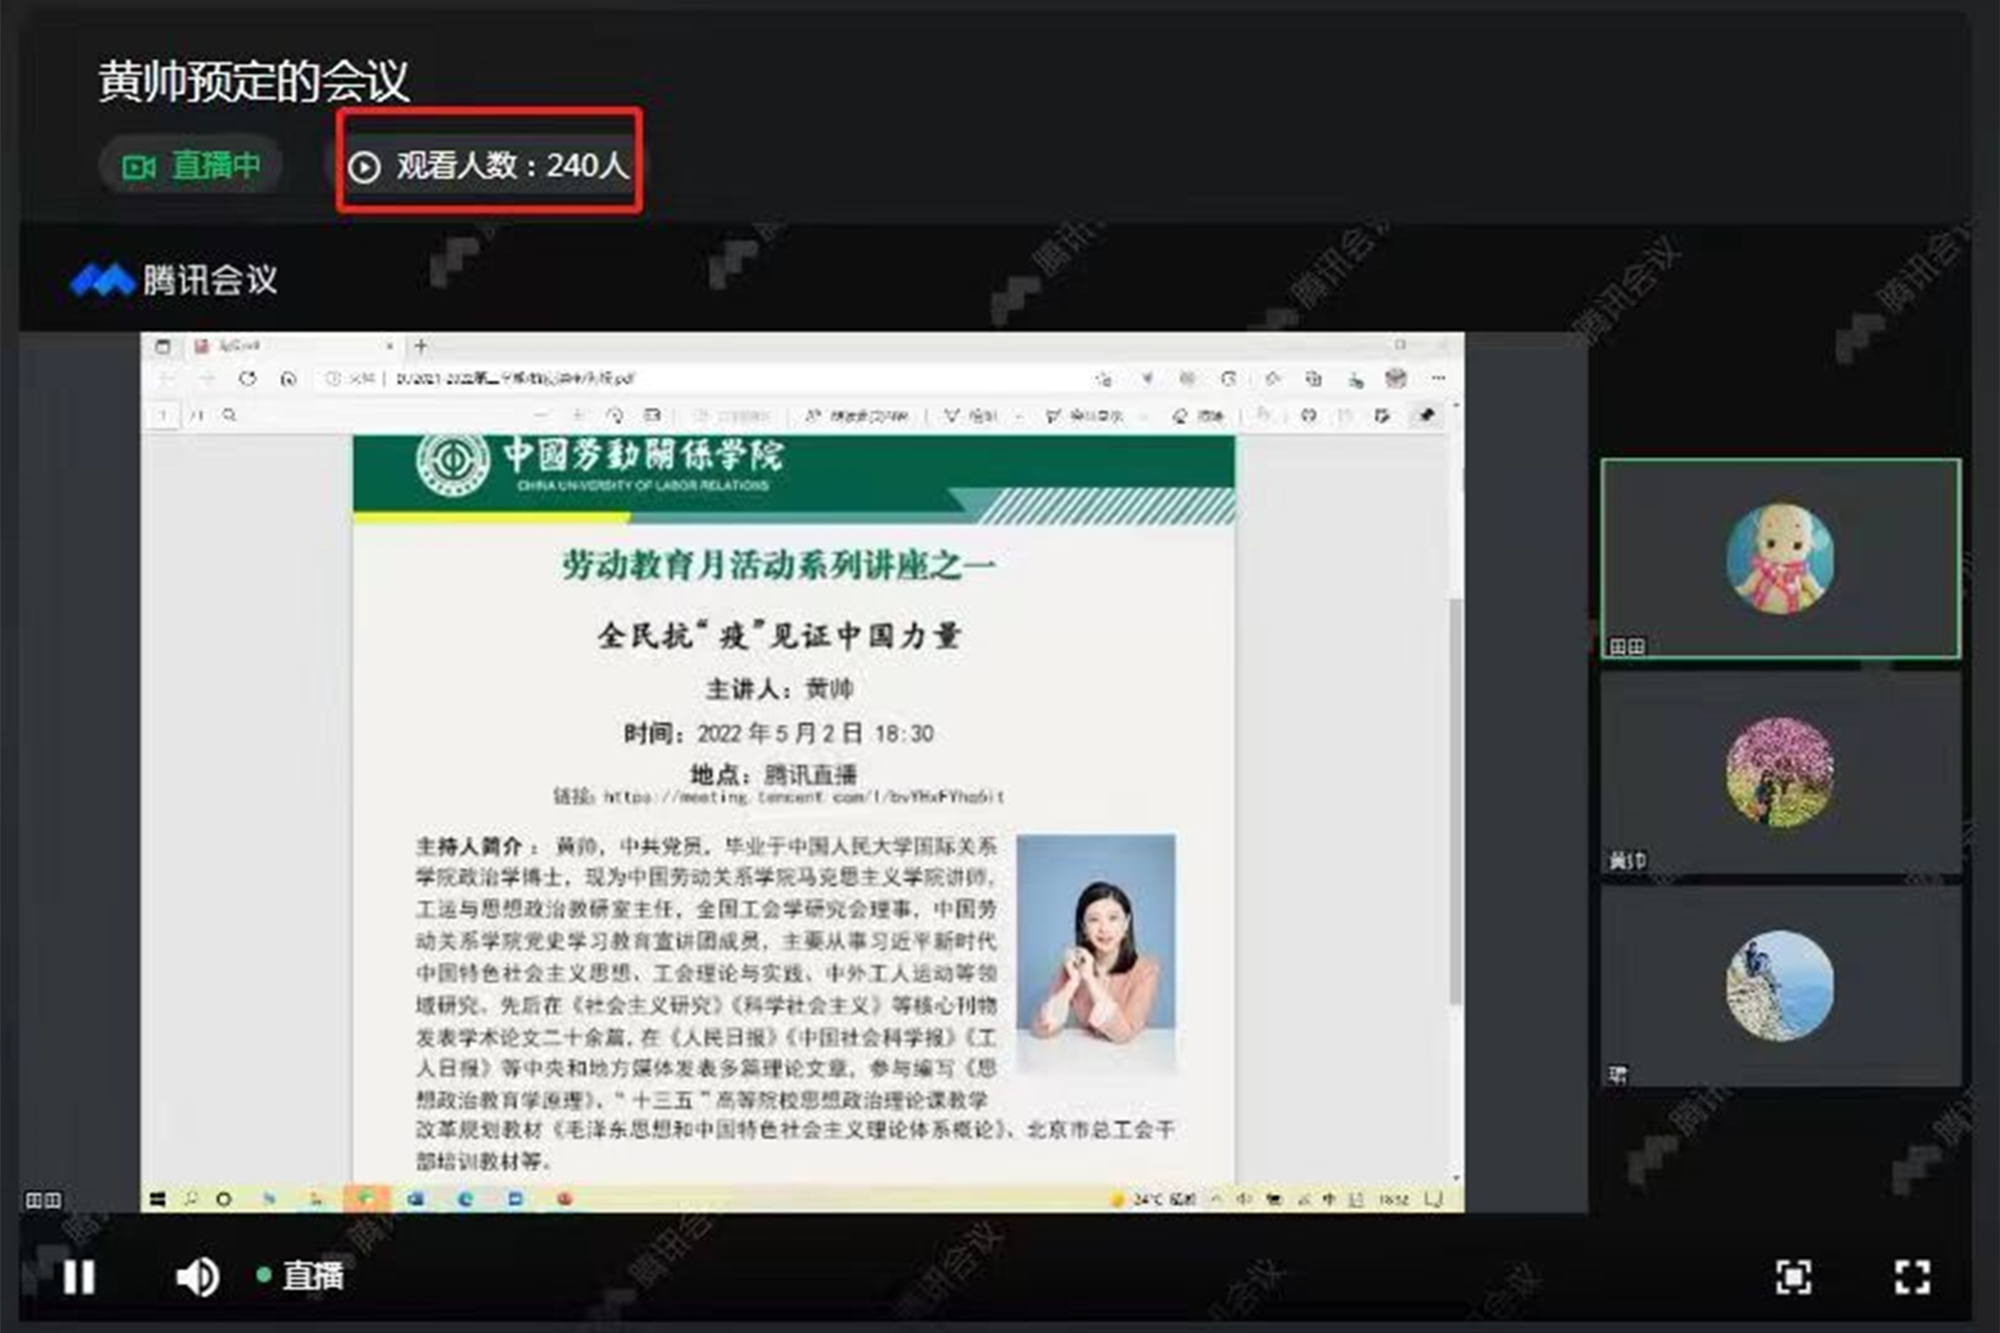Click the PDF highlight tool
Viewport: 2000px width, 1333px height.
[x=1083, y=415]
